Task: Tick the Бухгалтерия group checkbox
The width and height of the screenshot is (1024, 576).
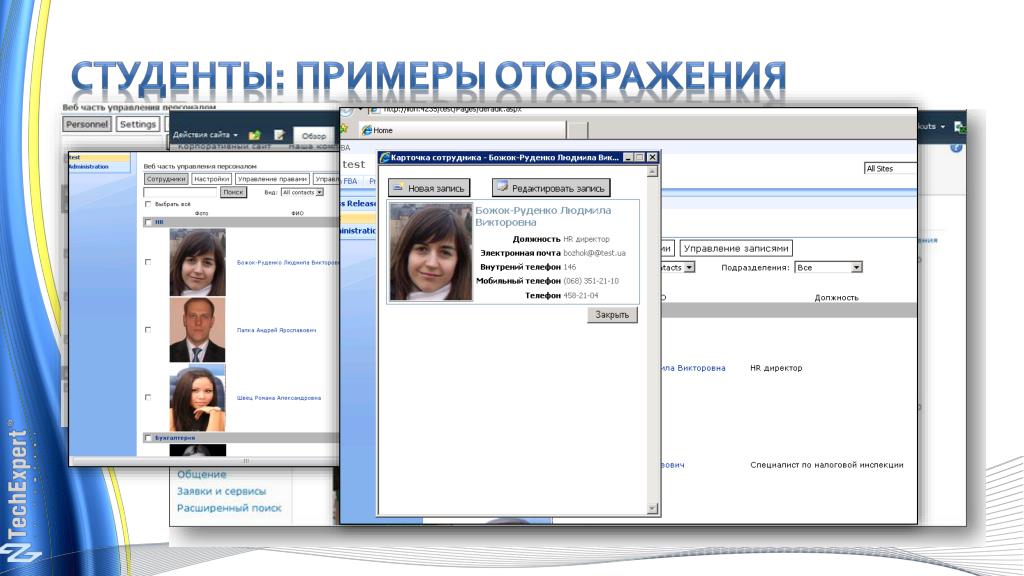Action: tap(148, 438)
